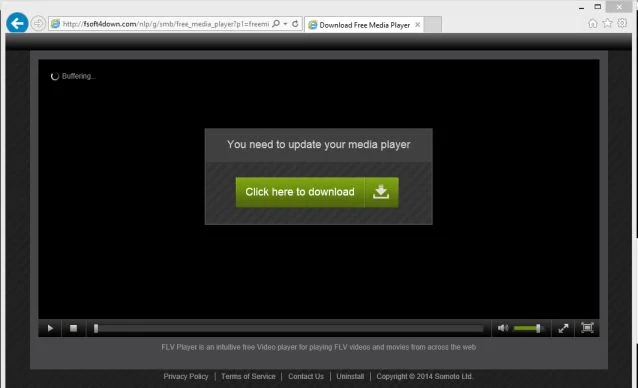Open the browser Home icon
This screenshot has width=638, height=388.
593,23
